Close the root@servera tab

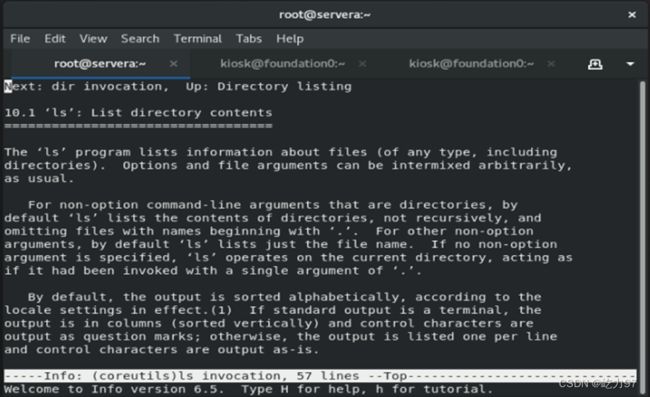click(173, 64)
